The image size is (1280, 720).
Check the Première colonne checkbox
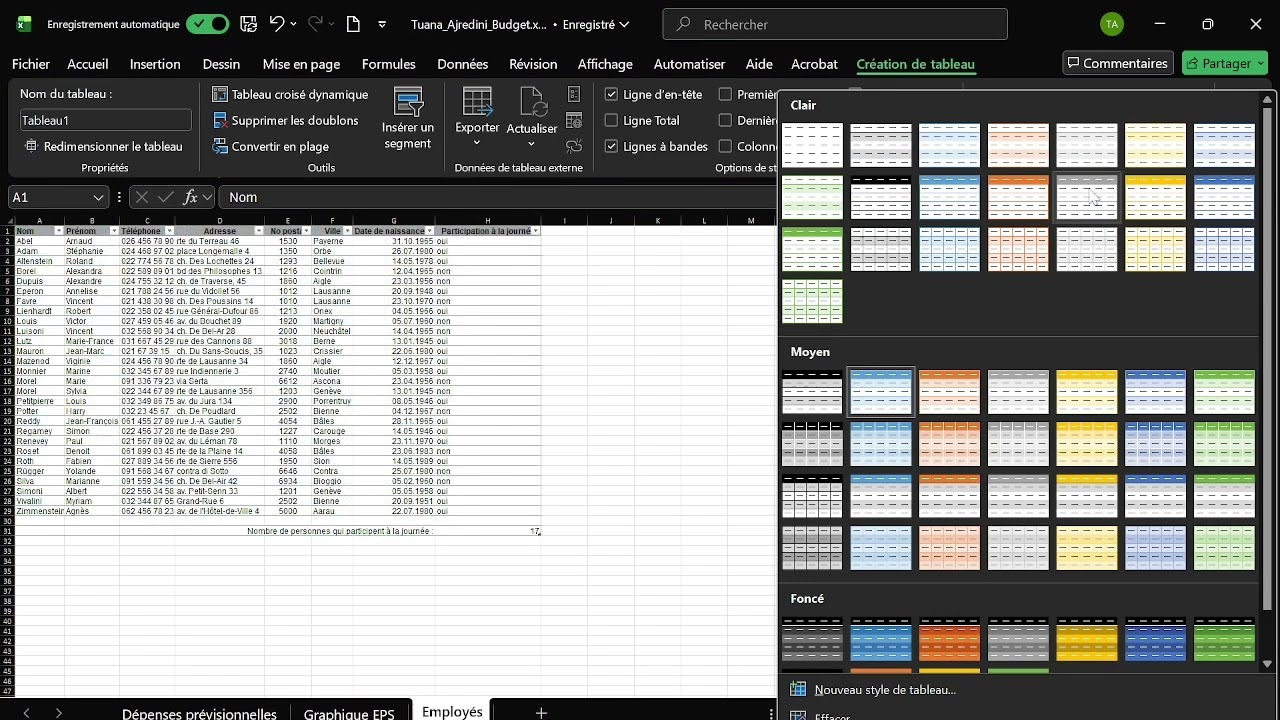pos(725,94)
